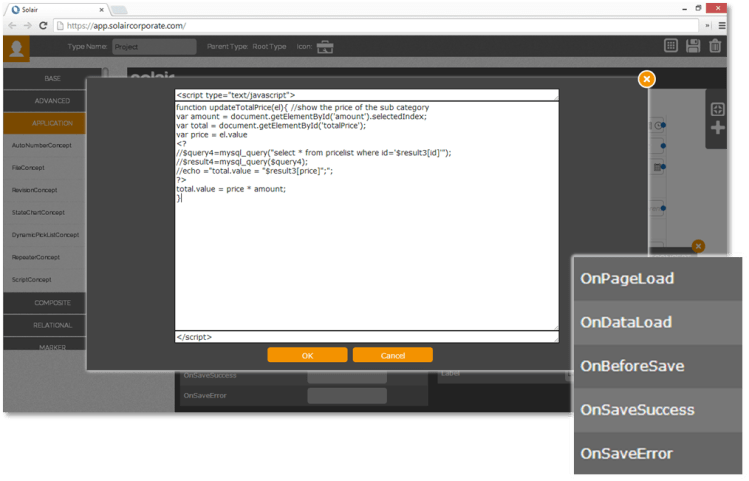Click inside the main JavaScript code textarea
Screen dimensions: 749x481
click(367, 215)
